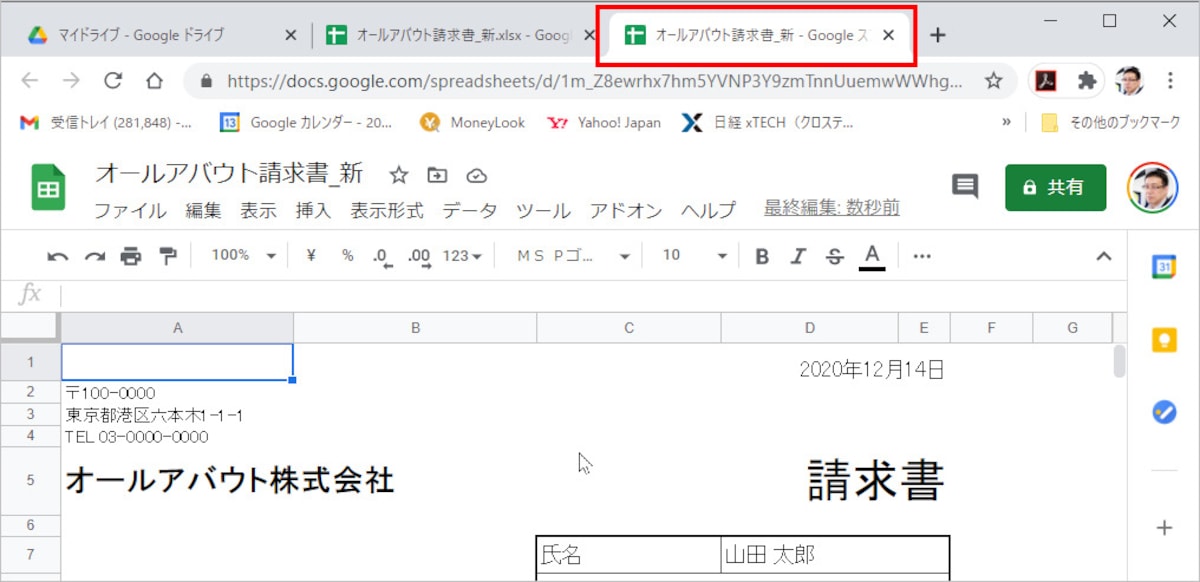
Task: Open the MS P Gothic font dropdown
Action: point(572,256)
